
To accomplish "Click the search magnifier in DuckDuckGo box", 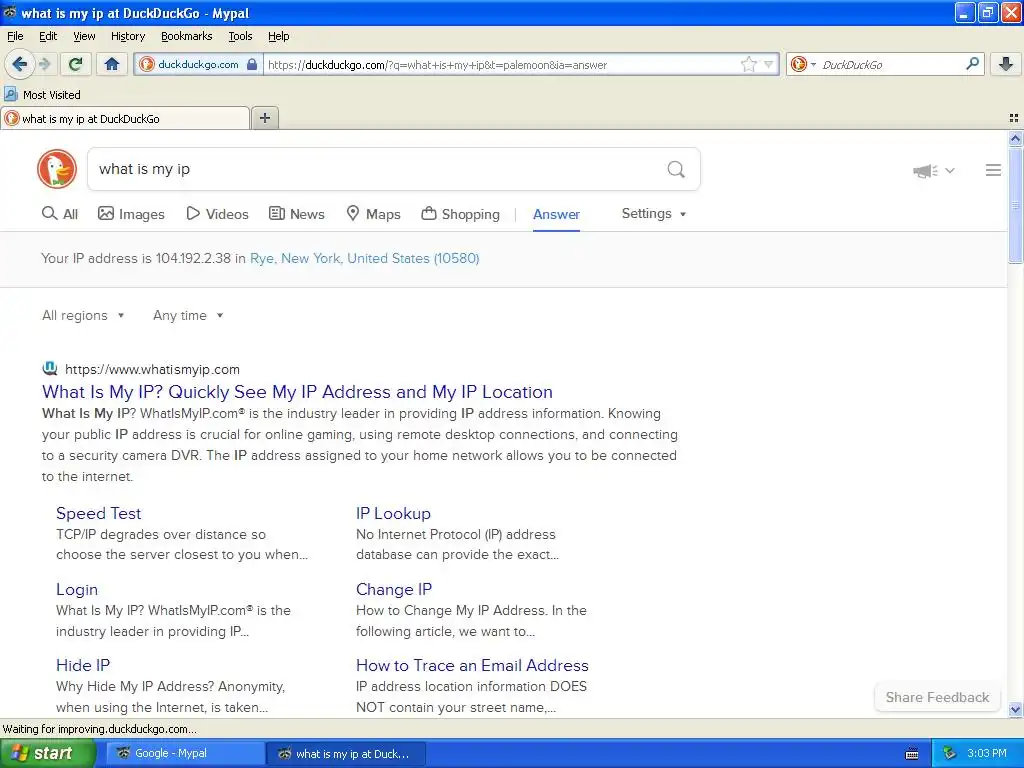I will pyautogui.click(x=676, y=169).
